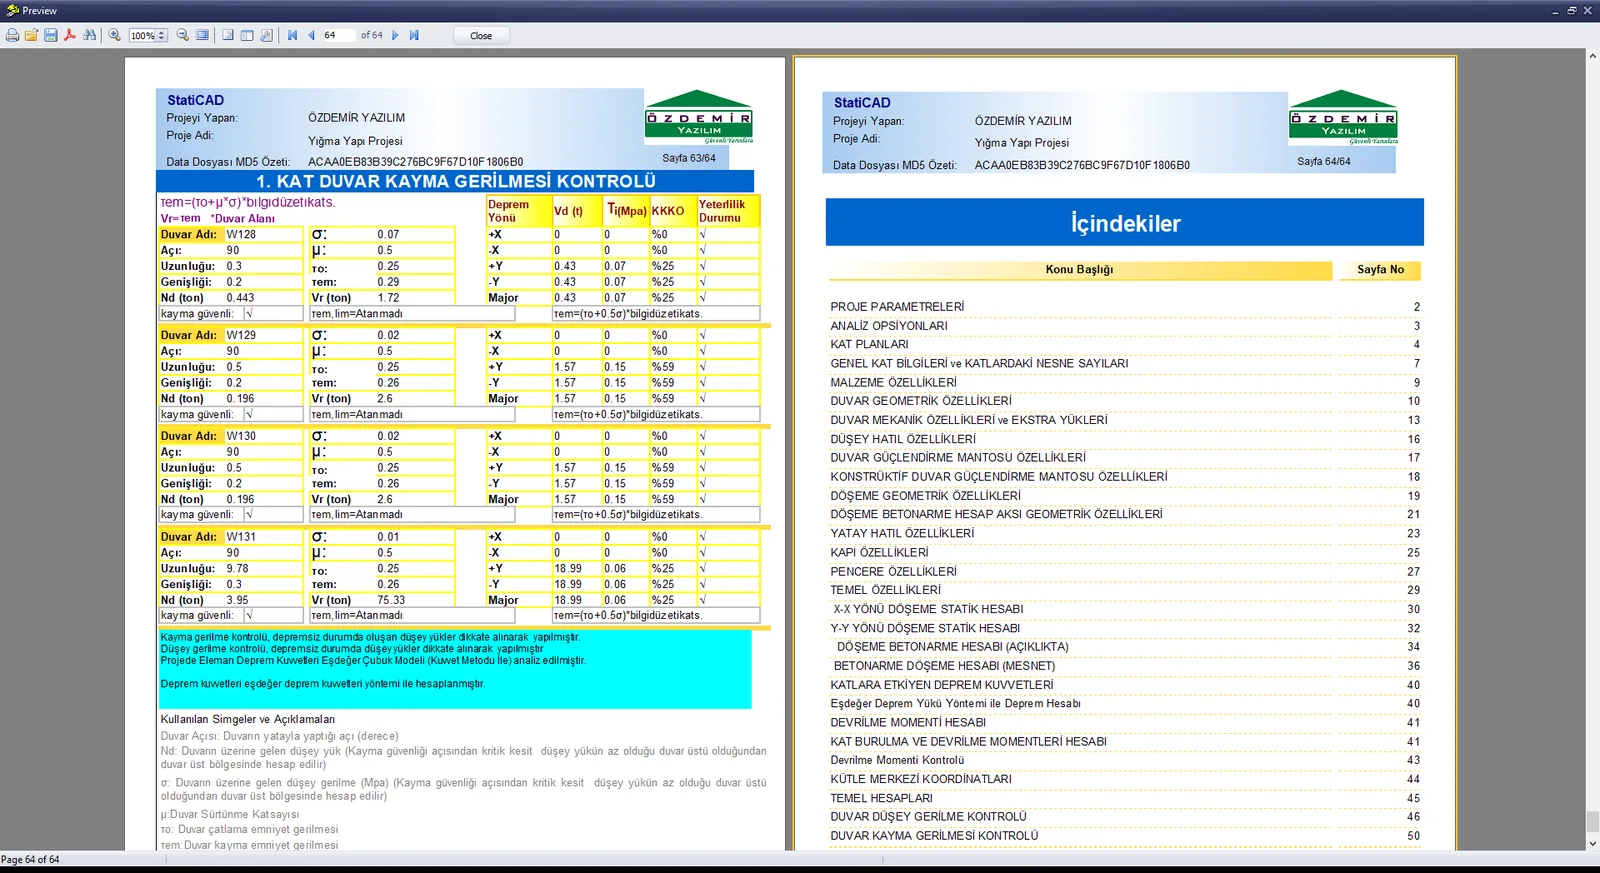
Task: Click the KAT PLANLARI contents row
Action: pos(1125,344)
